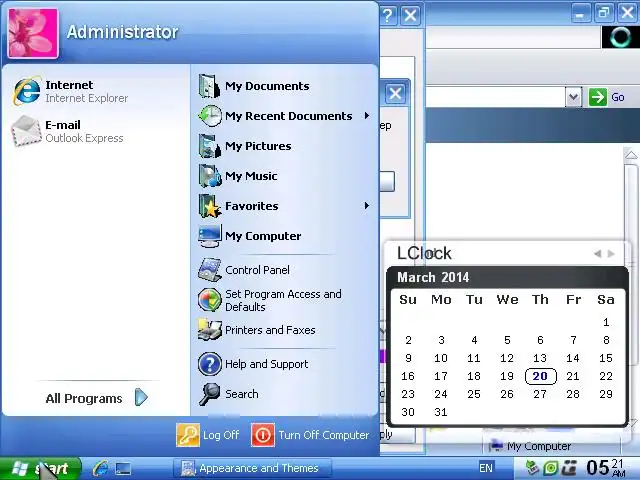Click the Administrator user name
The image size is (640, 480).
(122, 32)
